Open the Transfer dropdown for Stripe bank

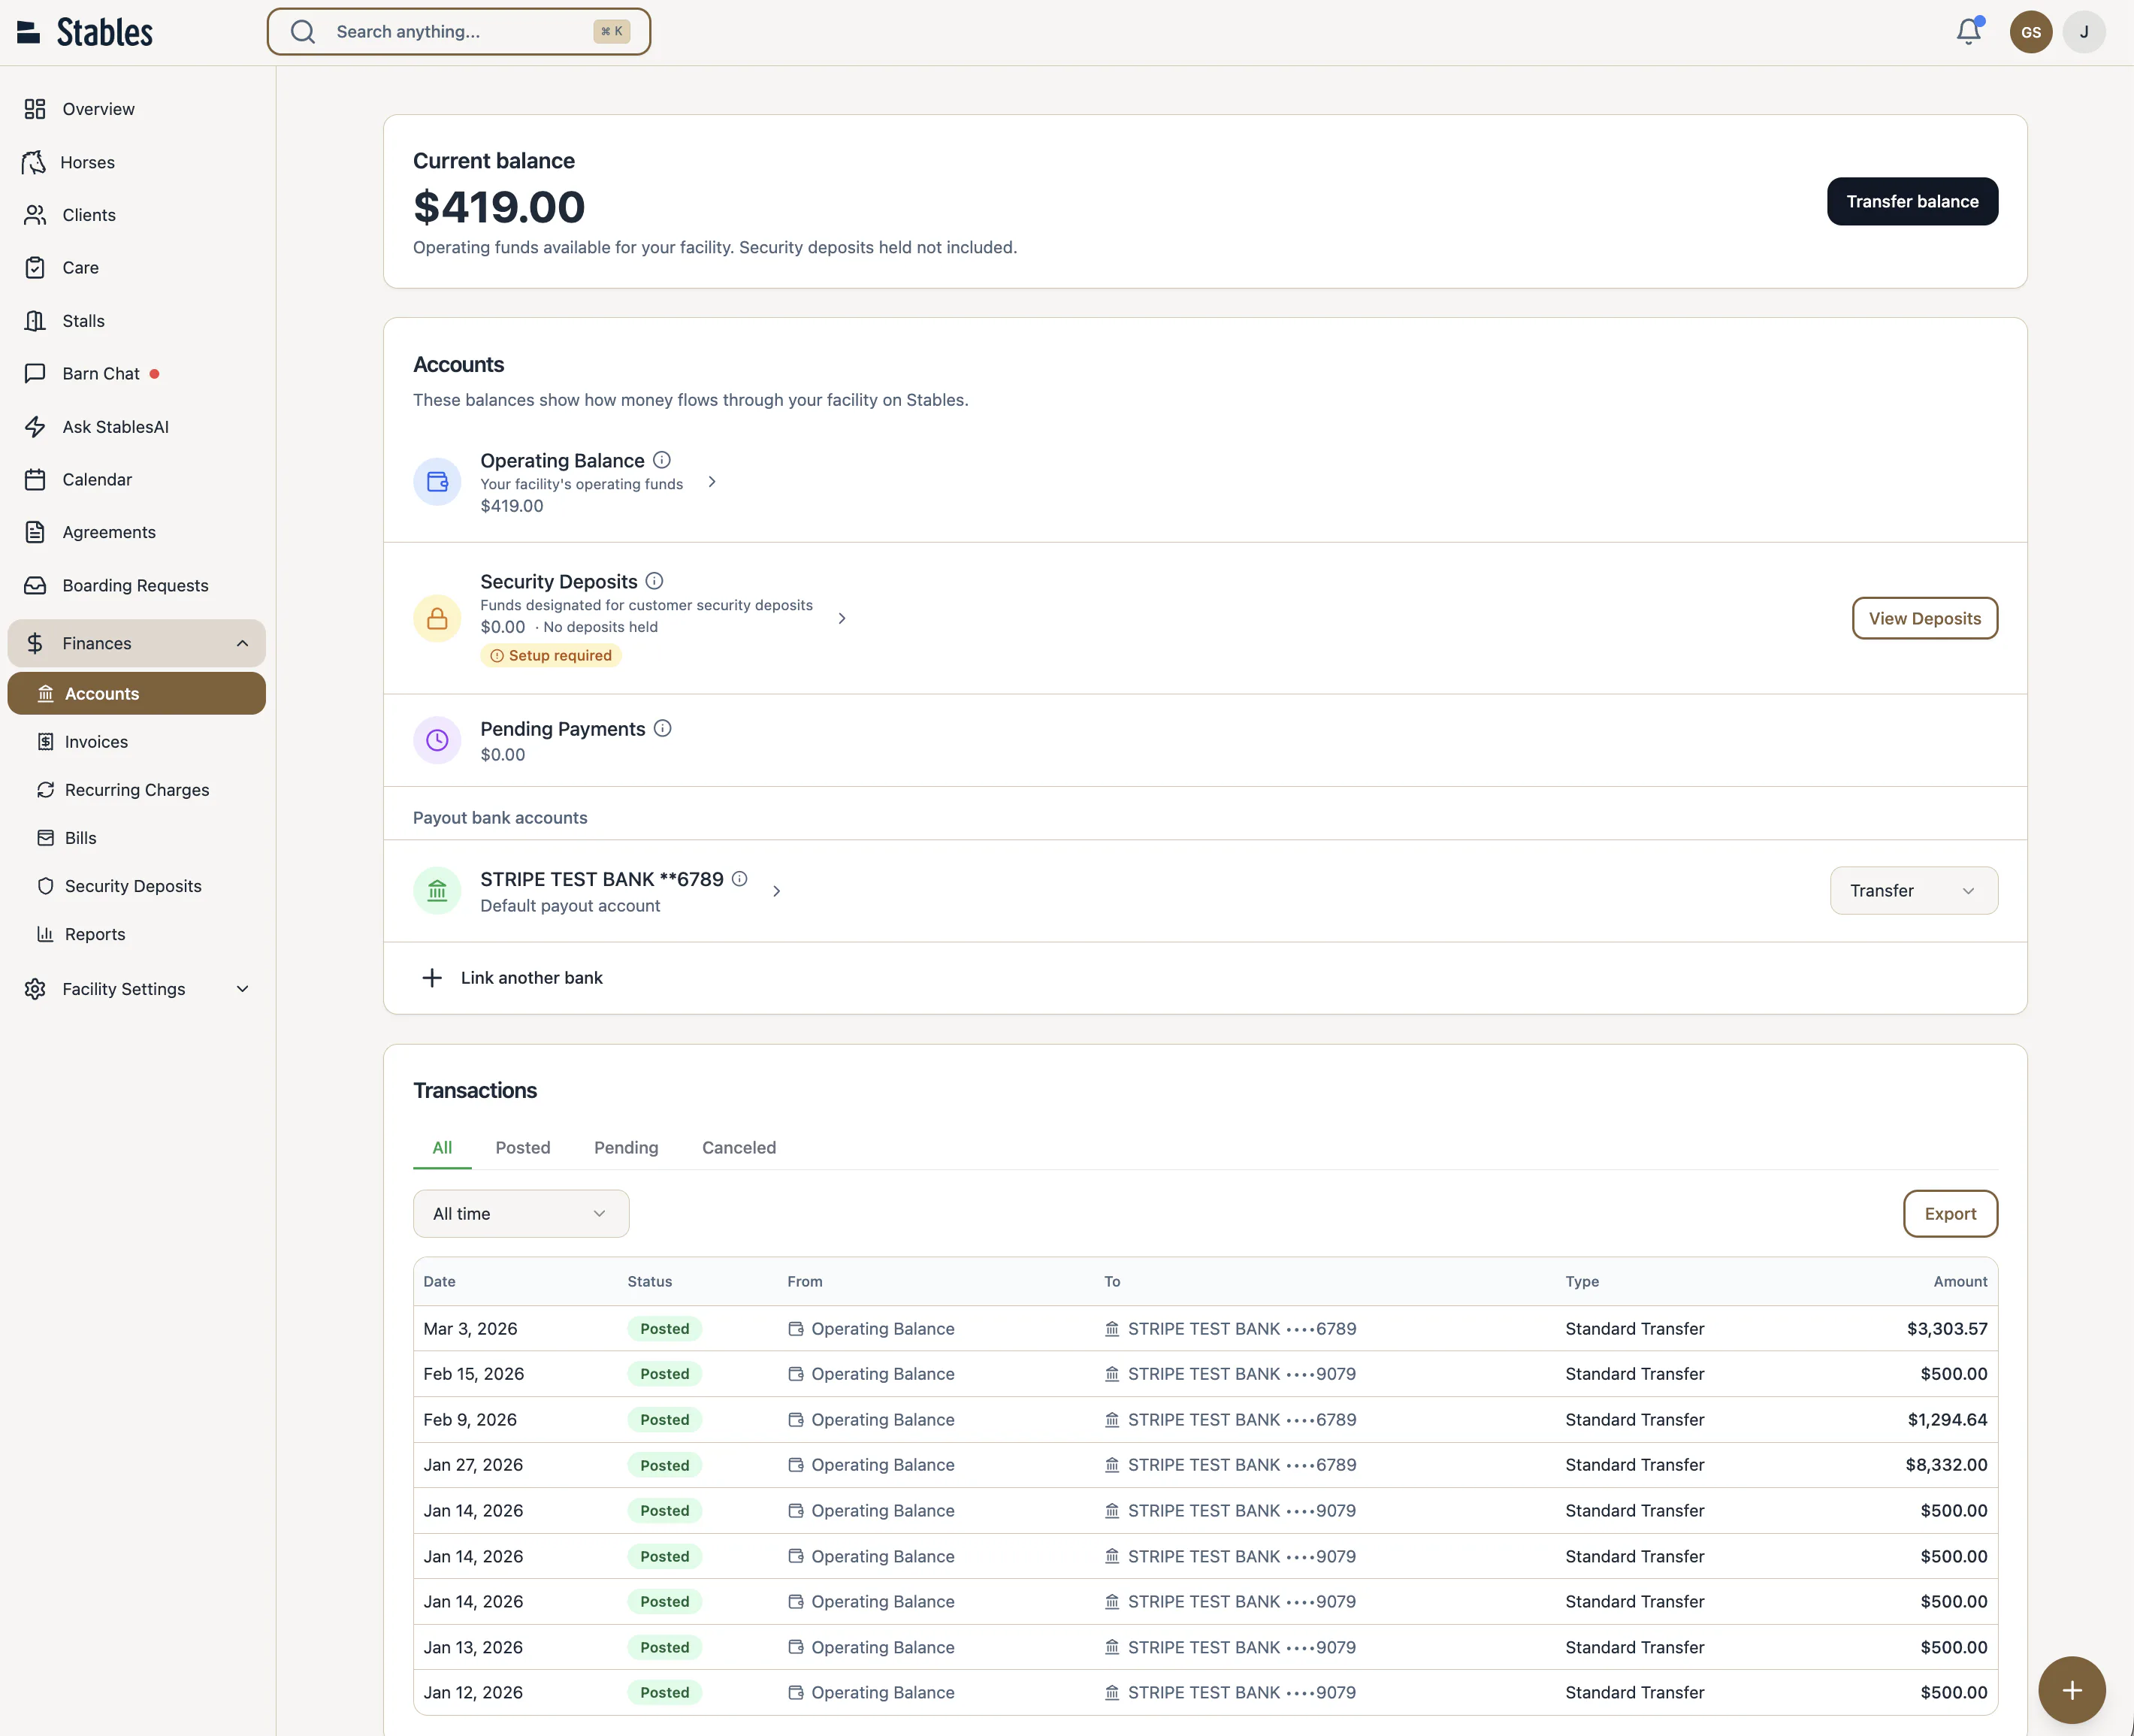pyautogui.click(x=1913, y=890)
